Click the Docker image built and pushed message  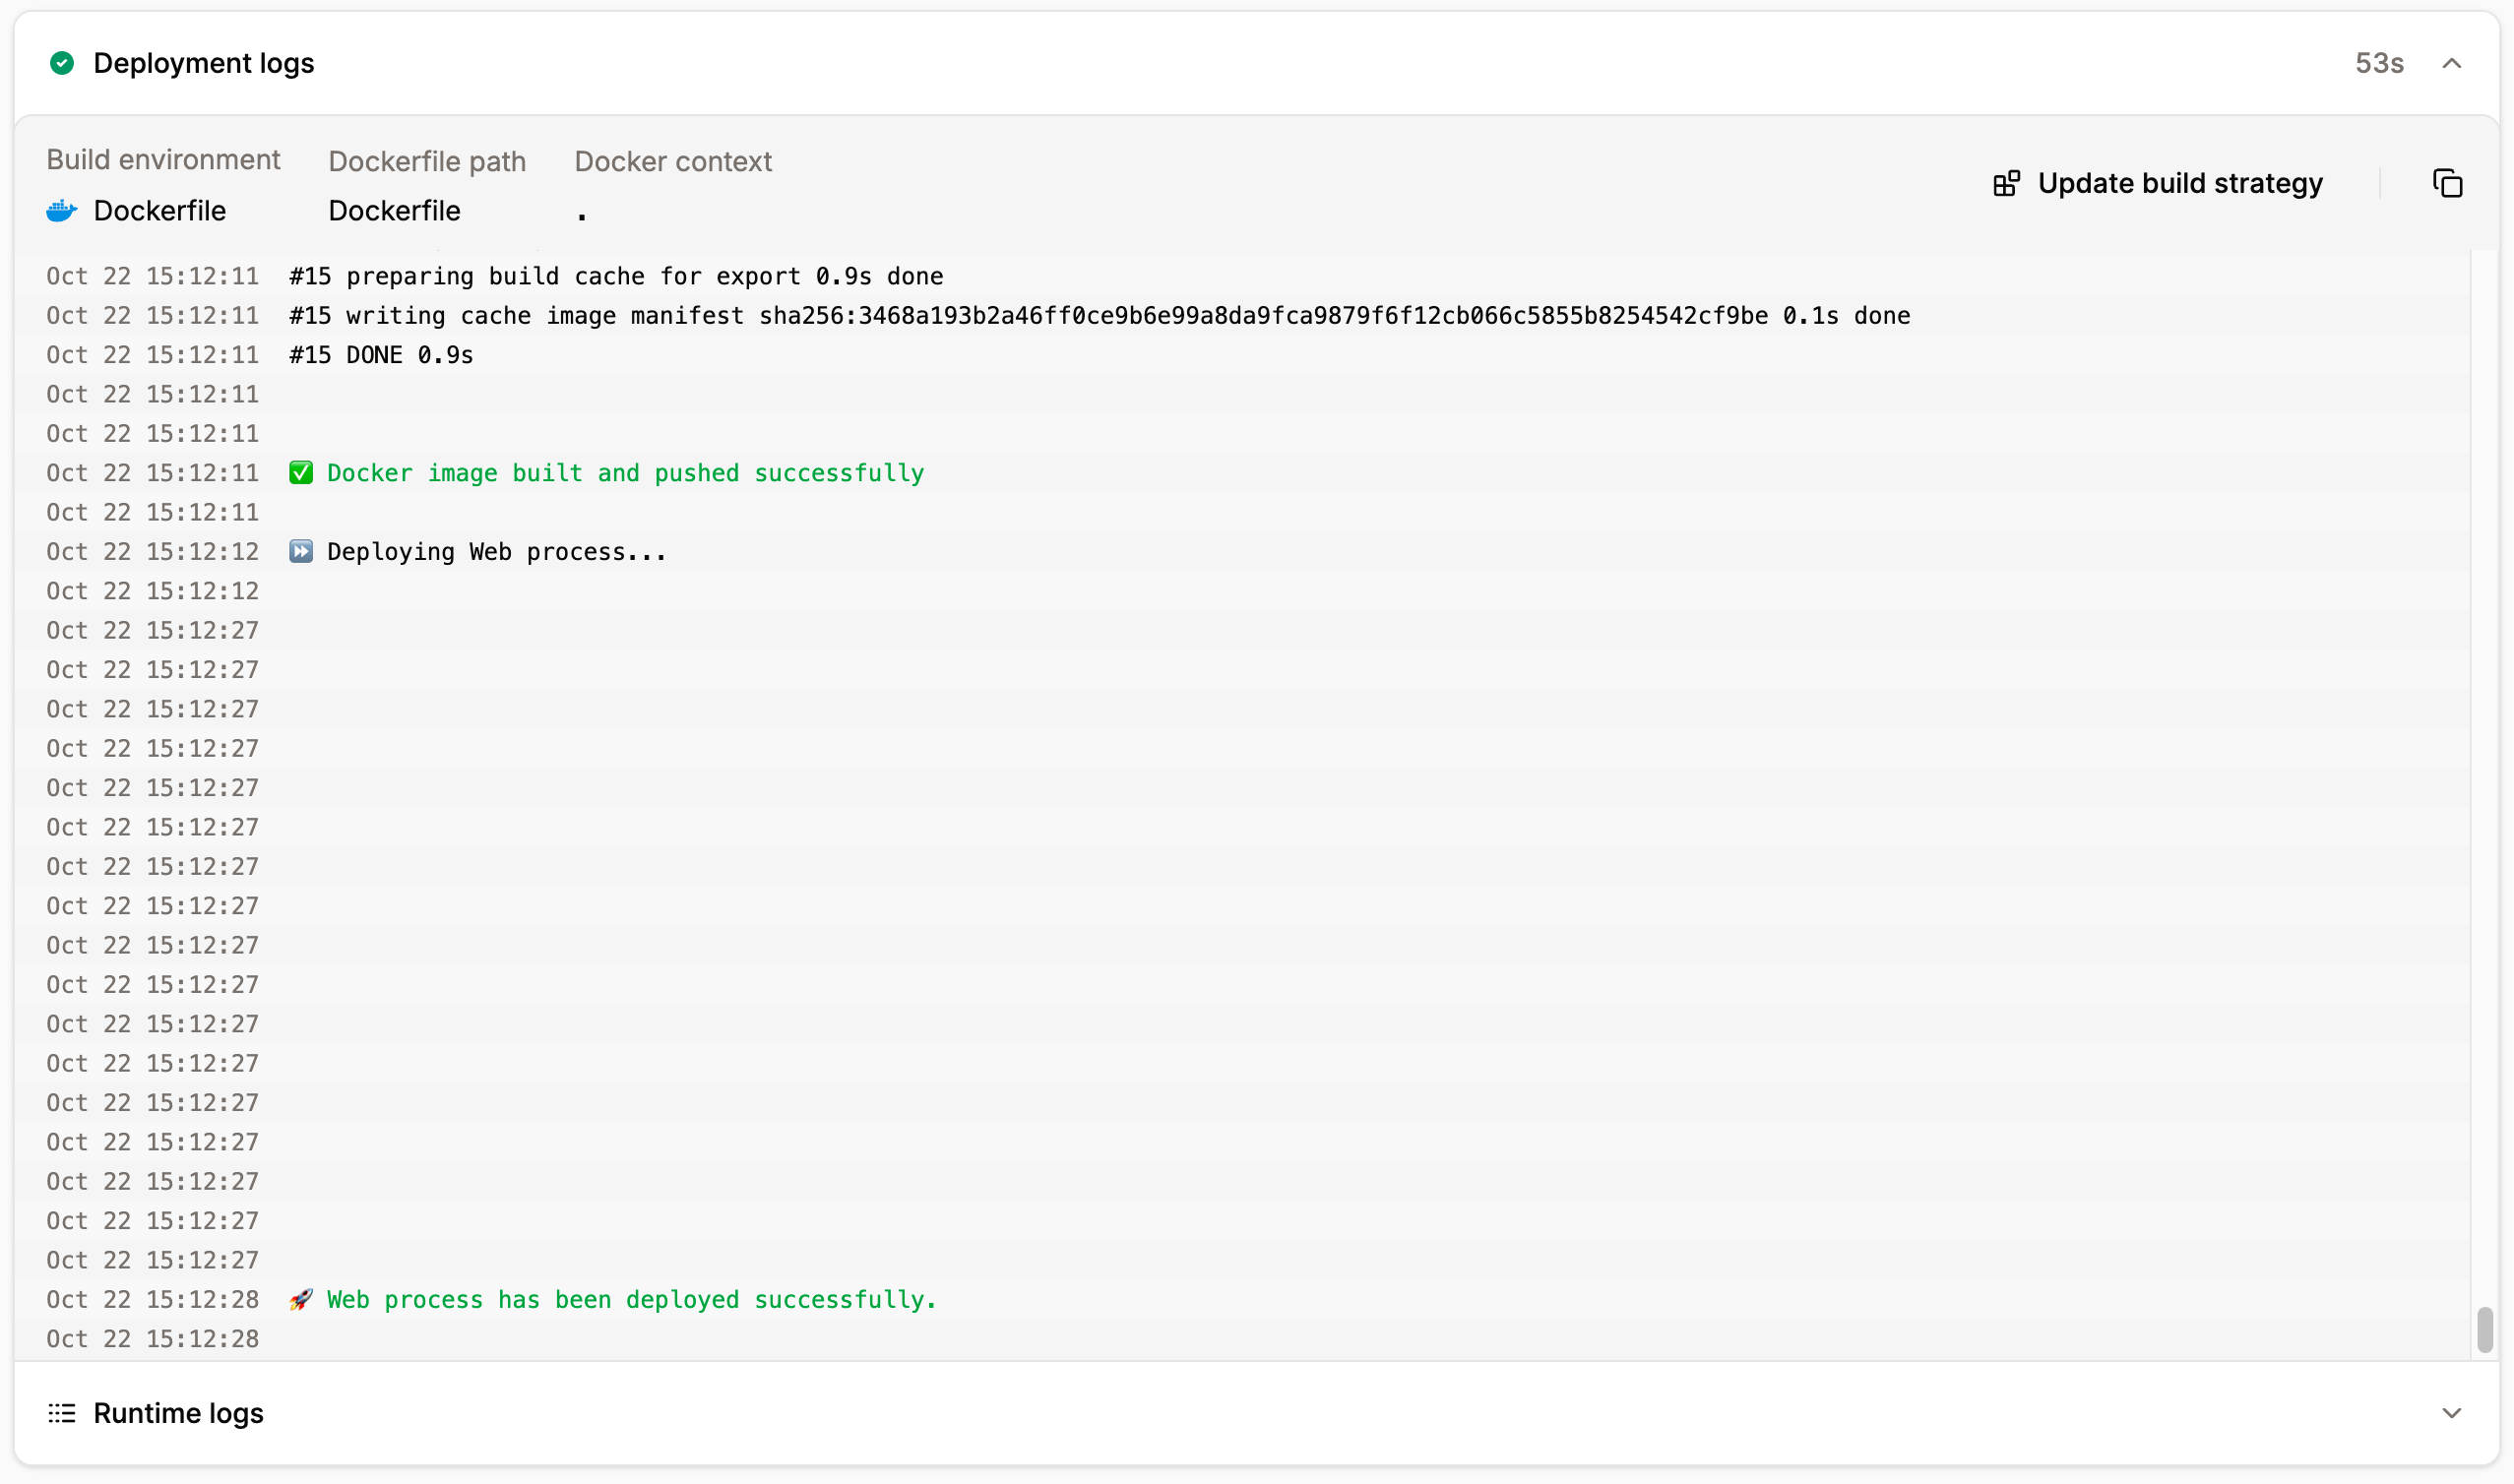pos(625,472)
